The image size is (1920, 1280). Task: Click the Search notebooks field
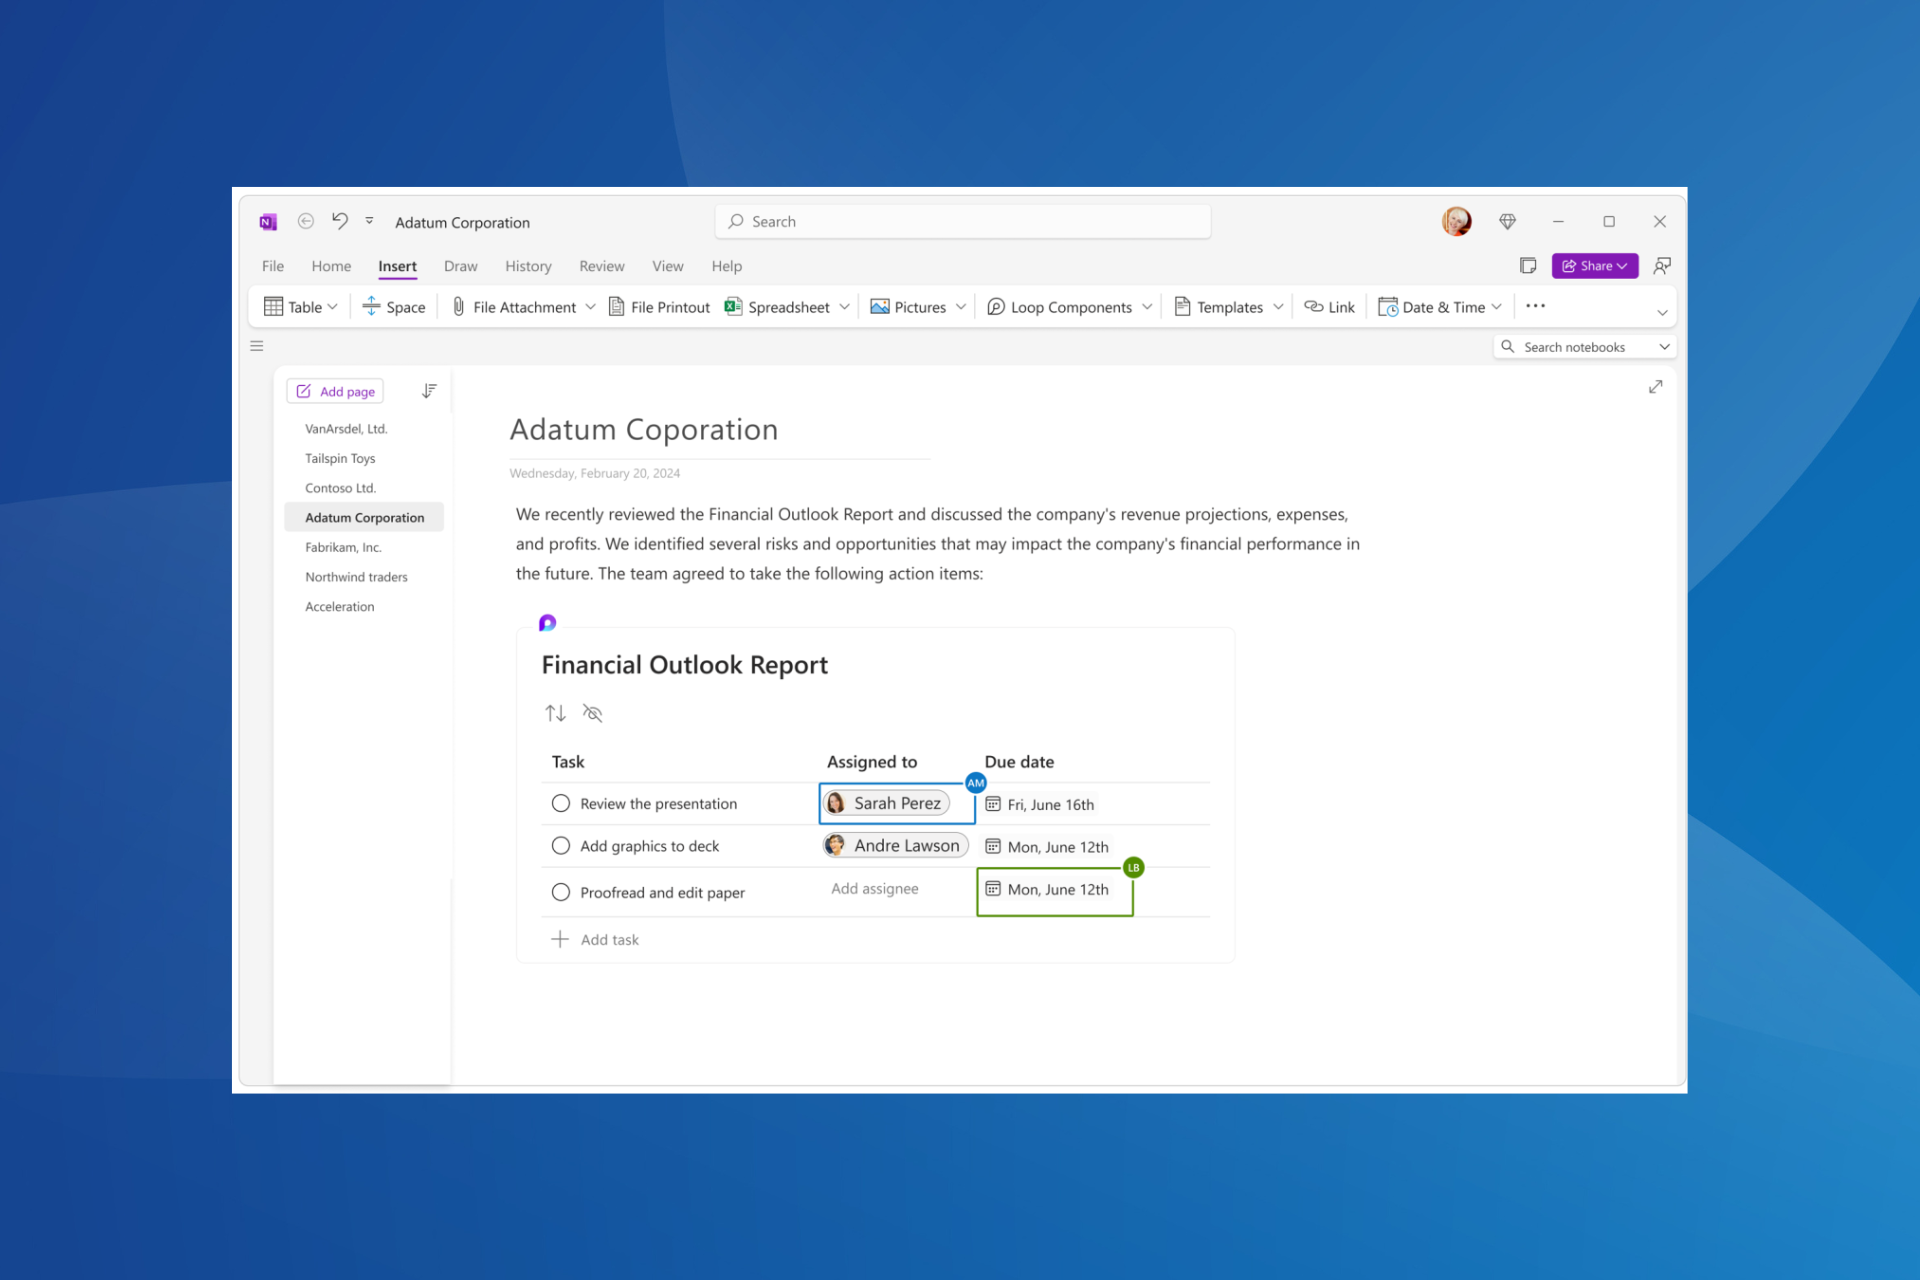(1573, 347)
